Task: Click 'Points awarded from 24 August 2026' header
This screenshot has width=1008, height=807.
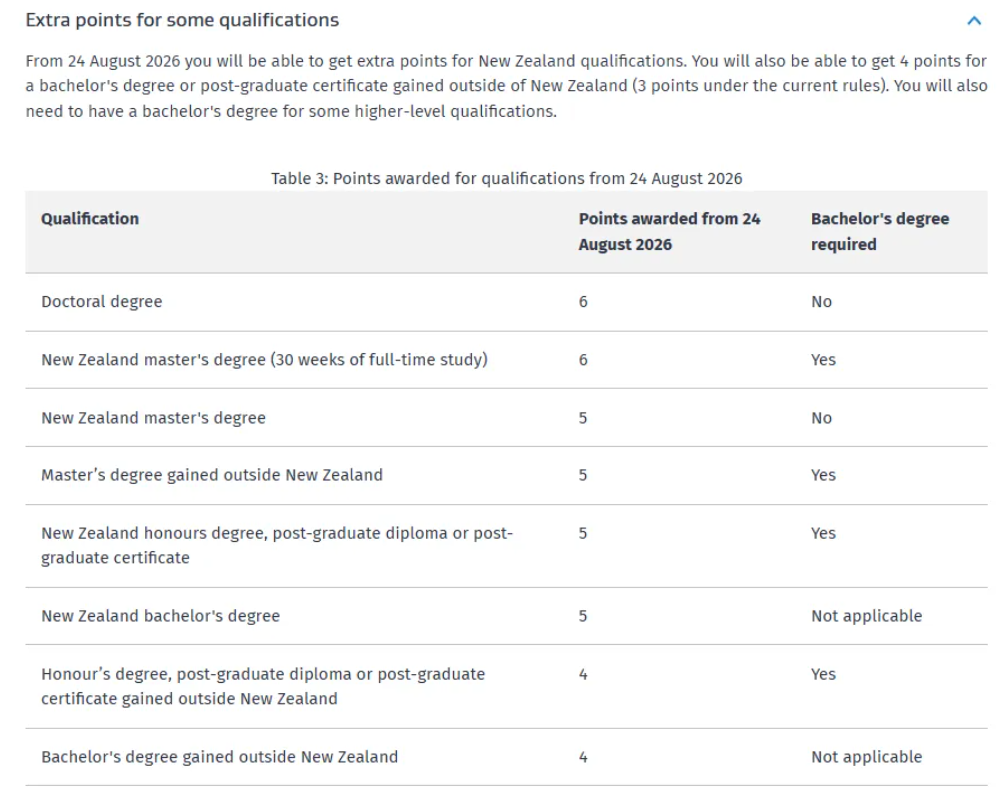Action: (669, 231)
